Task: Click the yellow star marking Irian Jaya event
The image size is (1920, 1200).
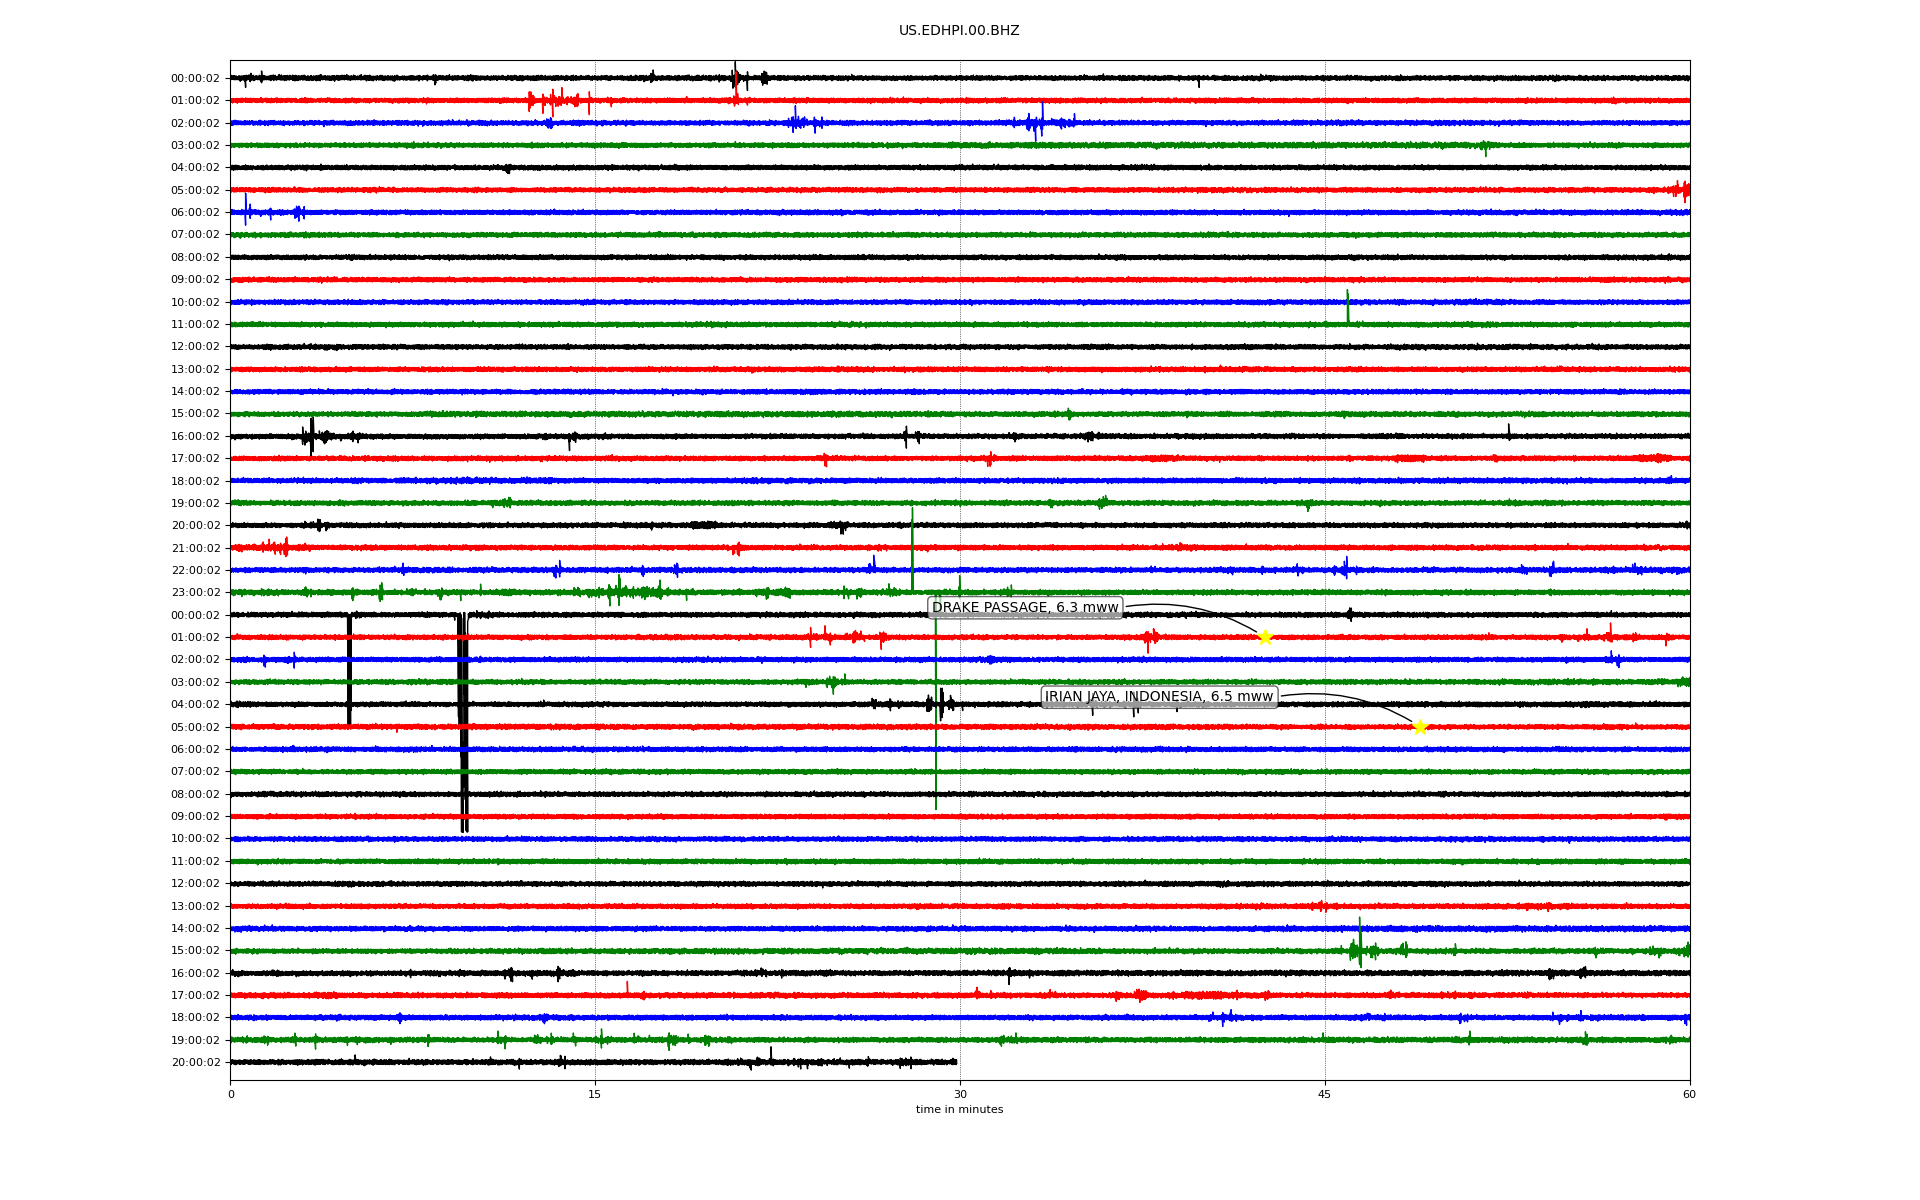Action: 1420,727
